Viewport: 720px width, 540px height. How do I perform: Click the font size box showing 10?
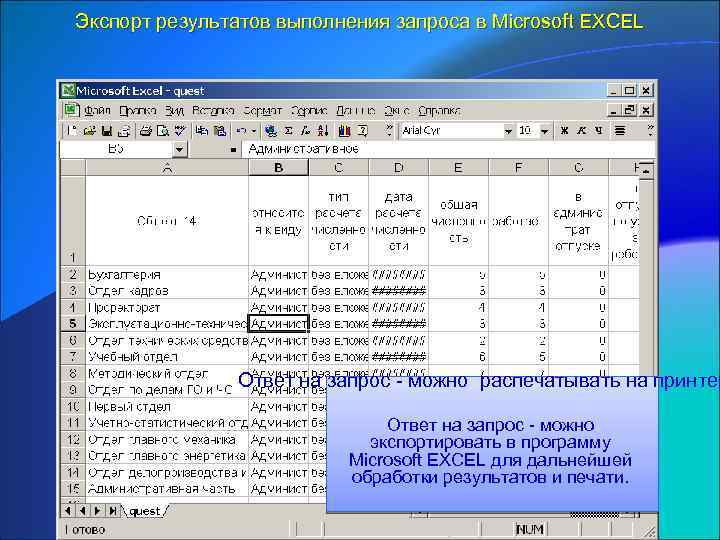coord(527,130)
